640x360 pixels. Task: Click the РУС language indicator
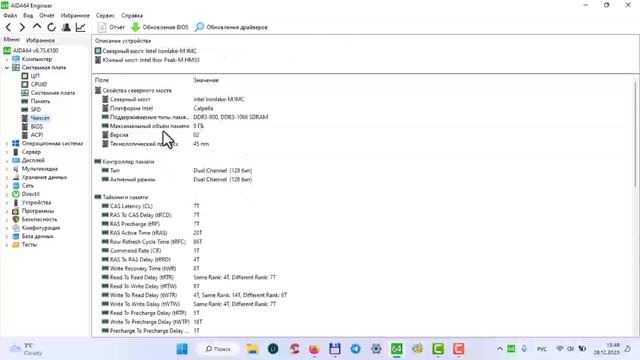click(x=542, y=349)
